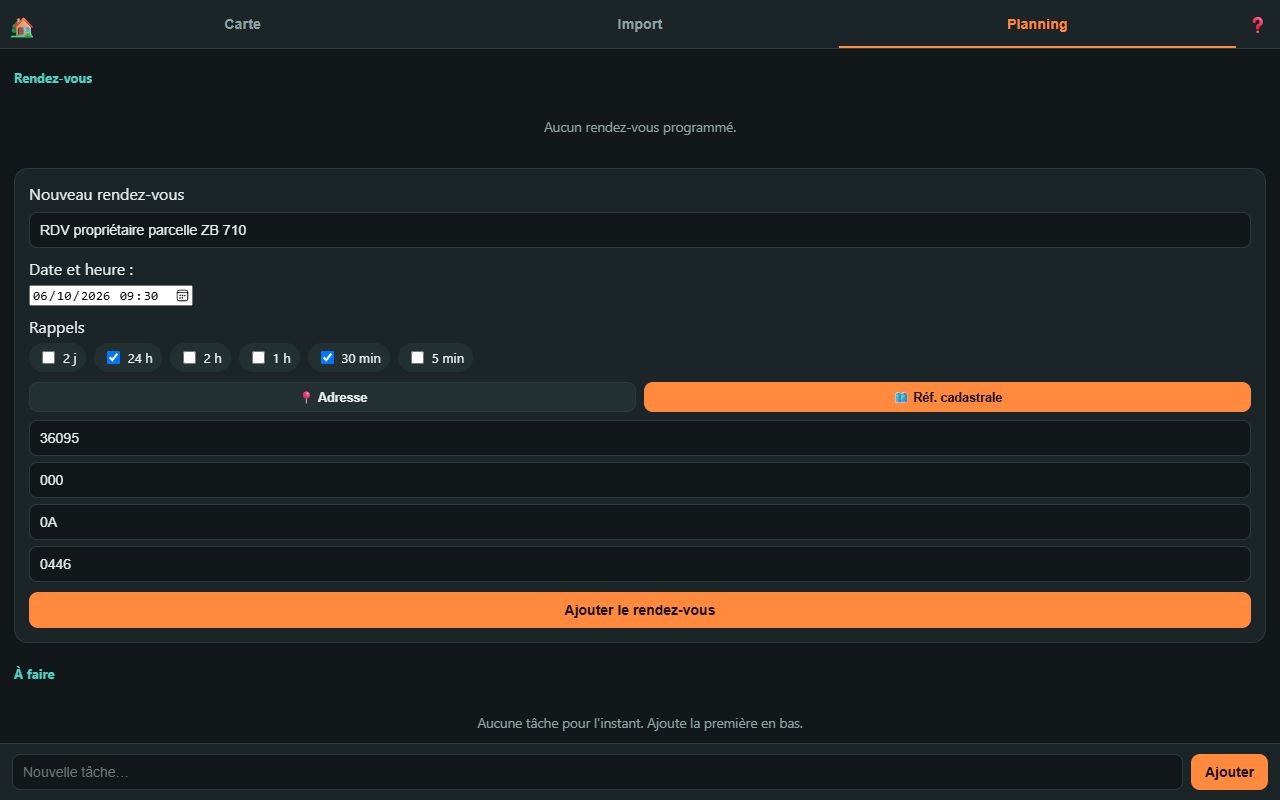This screenshot has width=1280, height=800.
Task: Switch to the Carte tab
Action: (x=242, y=24)
